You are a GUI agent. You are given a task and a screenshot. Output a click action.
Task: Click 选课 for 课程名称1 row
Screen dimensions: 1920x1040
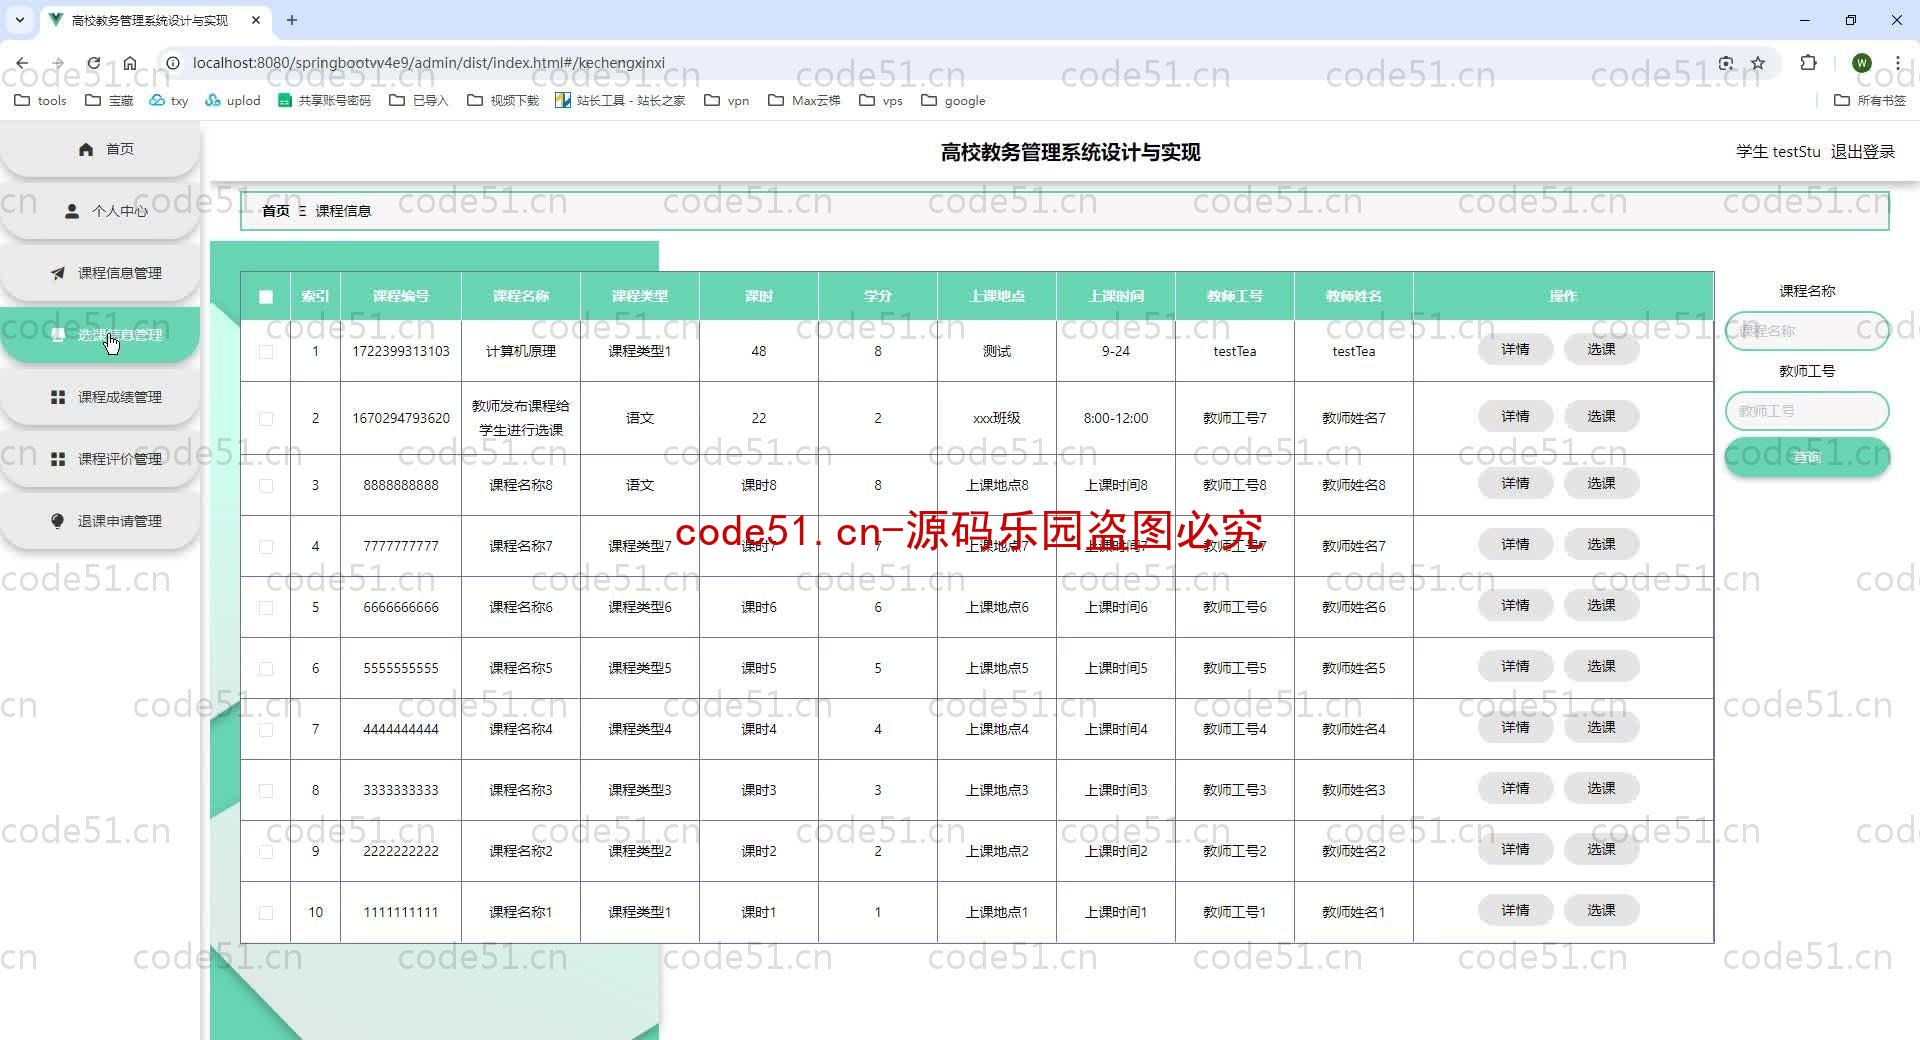coord(1601,911)
